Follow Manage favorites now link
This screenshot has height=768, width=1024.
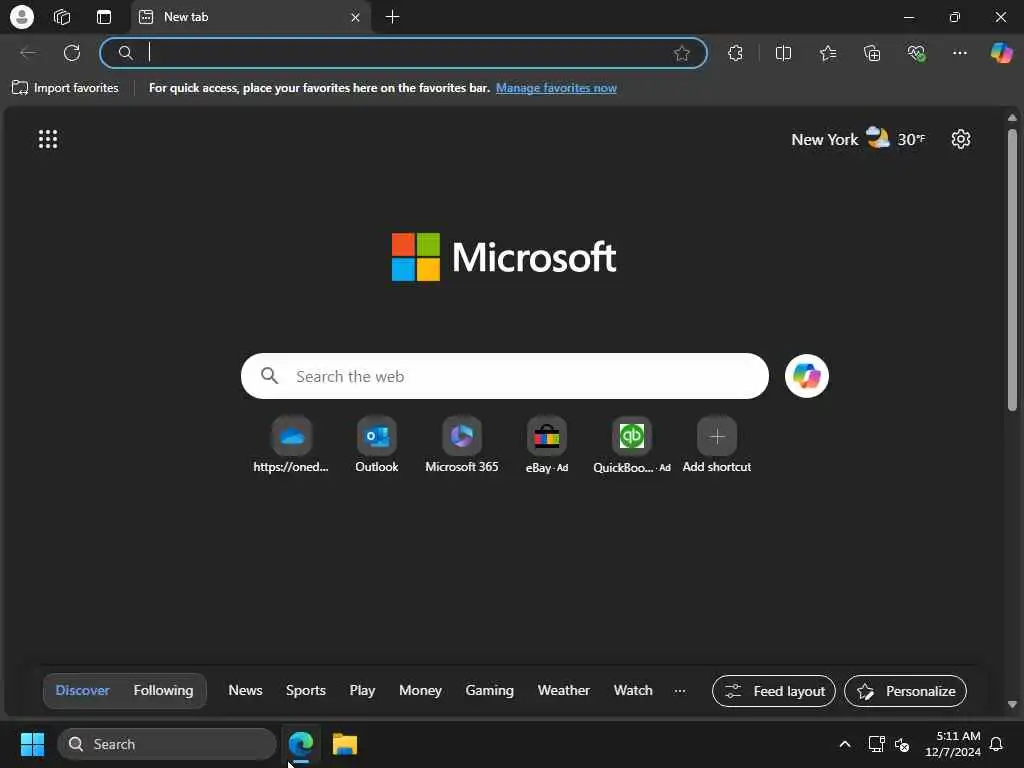[x=556, y=88]
